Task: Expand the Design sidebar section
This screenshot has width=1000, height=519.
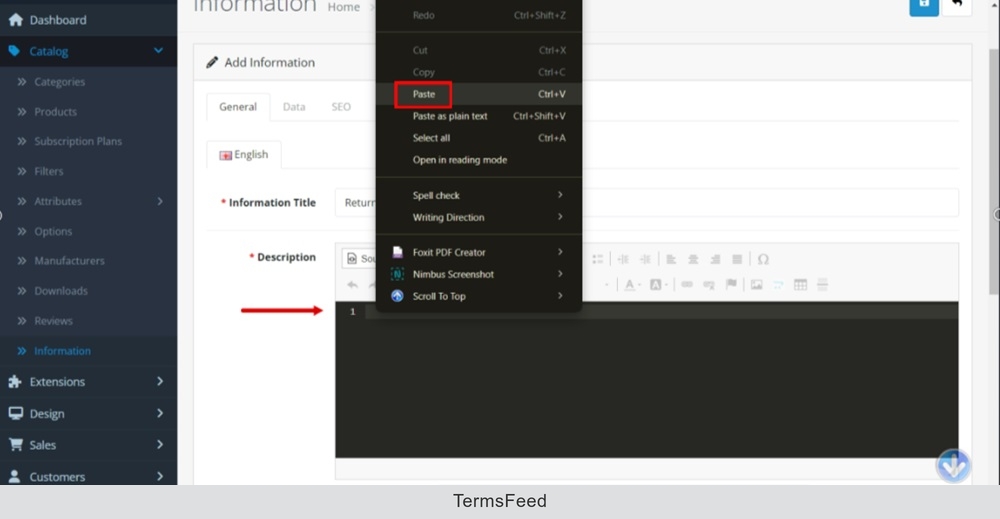Action: 89,413
